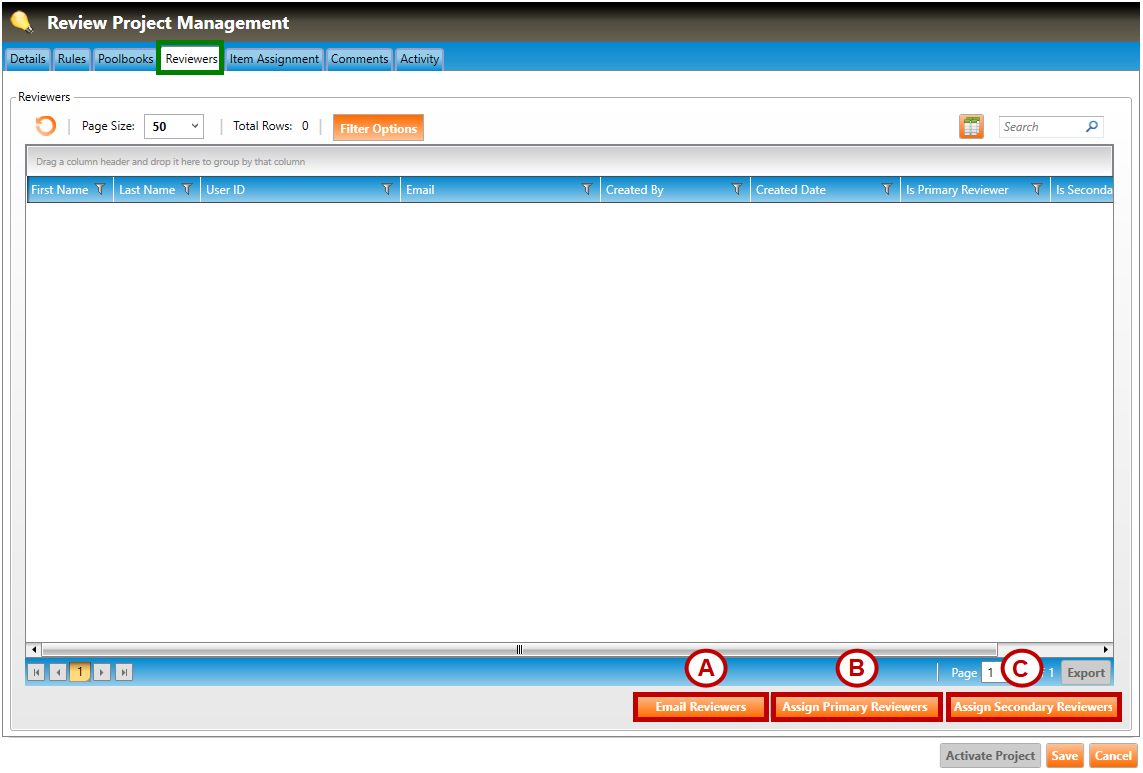Screen dimensions: 1143x773
Task: Open the Poolbooks tab
Action: pos(125,59)
